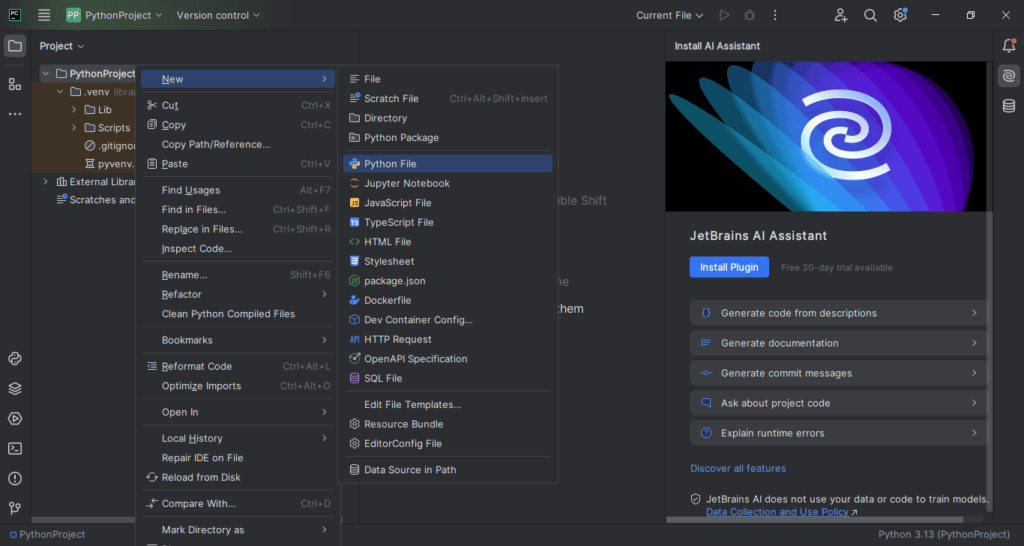Show more tool windows ellipsis
The height and width of the screenshot is (546, 1024).
pos(15,114)
